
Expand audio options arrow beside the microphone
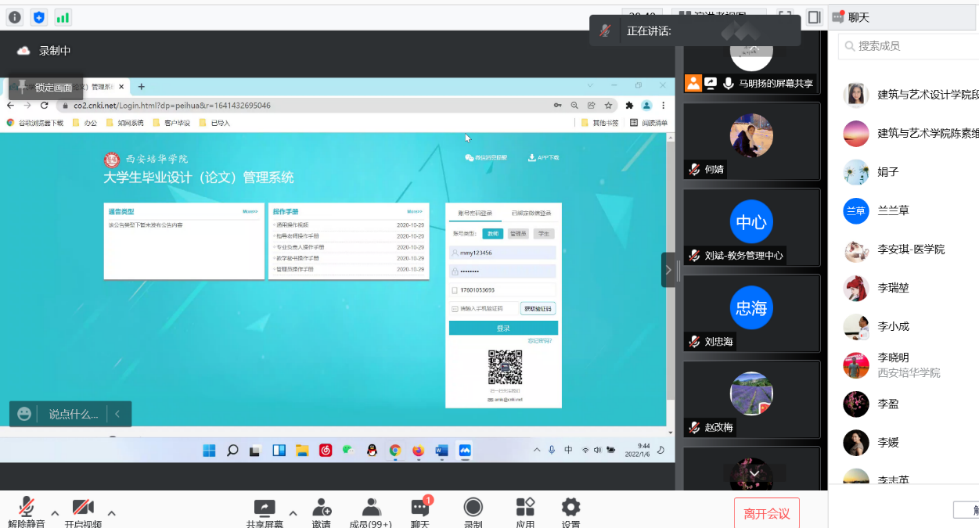click(x=55, y=513)
